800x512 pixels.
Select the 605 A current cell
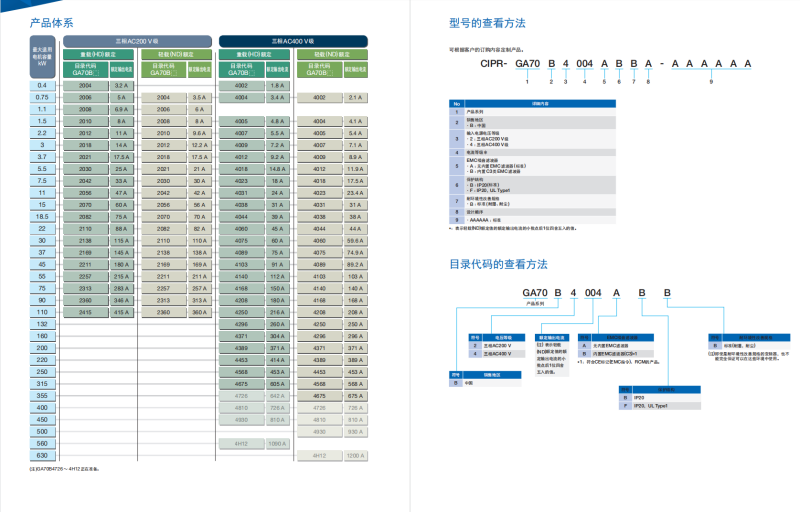click(278, 384)
